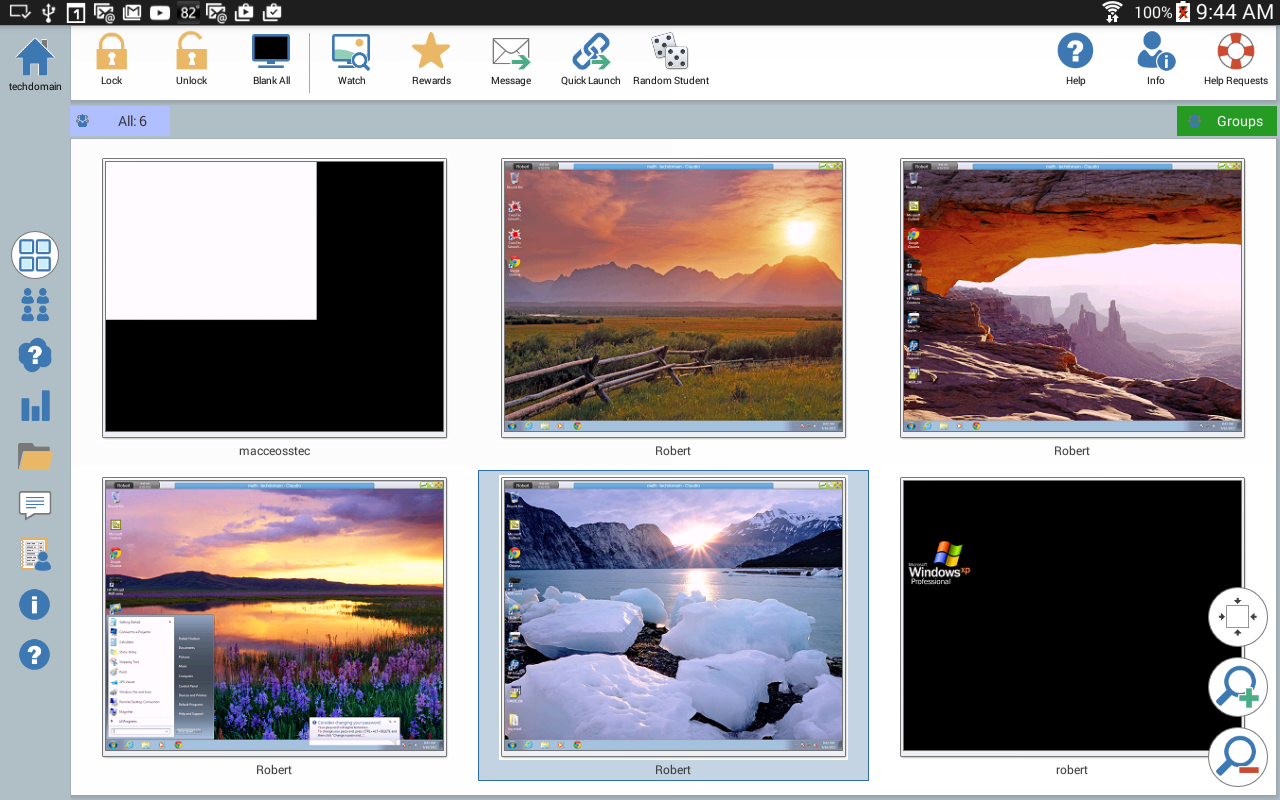This screenshot has width=1280, height=800.
Task: Click the Lock padlock icon
Action: pos(111,54)
